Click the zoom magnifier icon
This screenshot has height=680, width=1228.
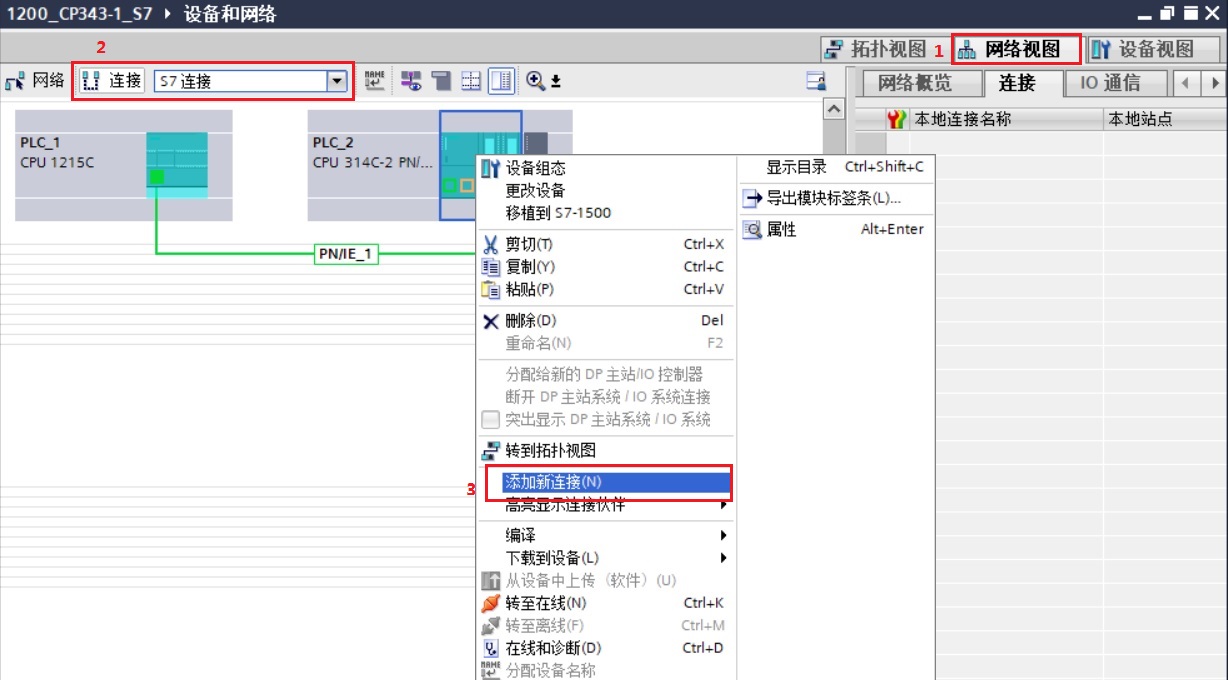click(x=535, y=81)
